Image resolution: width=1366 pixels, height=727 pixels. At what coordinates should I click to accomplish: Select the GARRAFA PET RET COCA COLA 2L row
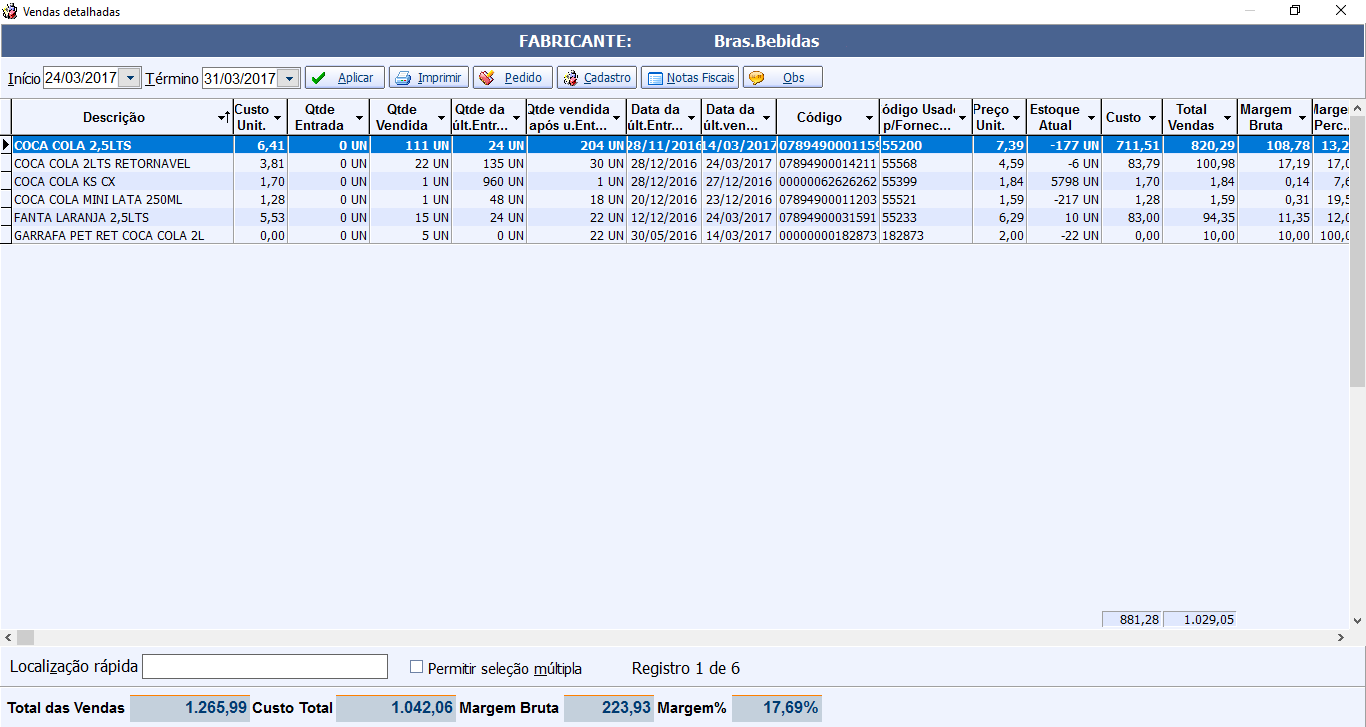click(682, 235)
